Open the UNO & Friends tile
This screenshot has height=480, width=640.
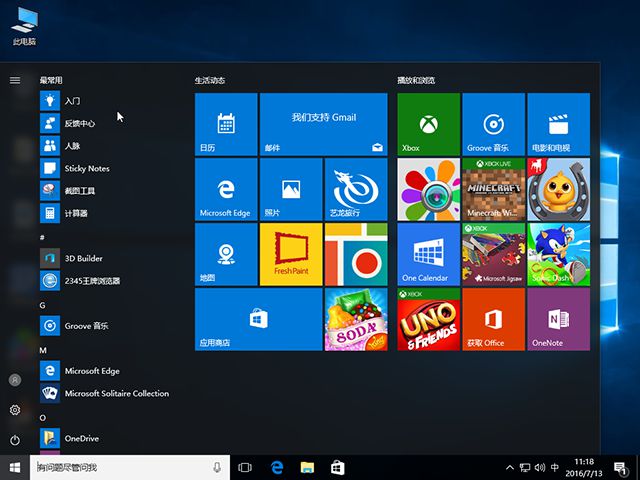(x=428, y=319)
